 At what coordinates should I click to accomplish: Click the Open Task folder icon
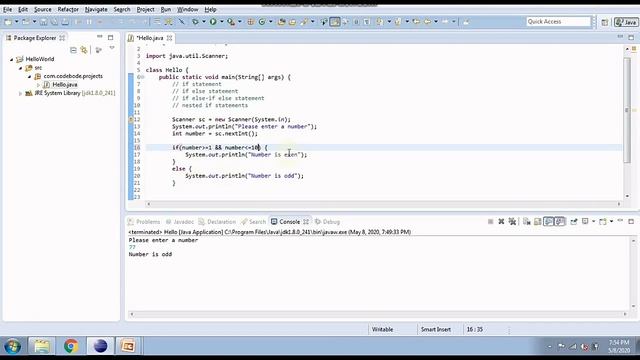pos(292,22)
